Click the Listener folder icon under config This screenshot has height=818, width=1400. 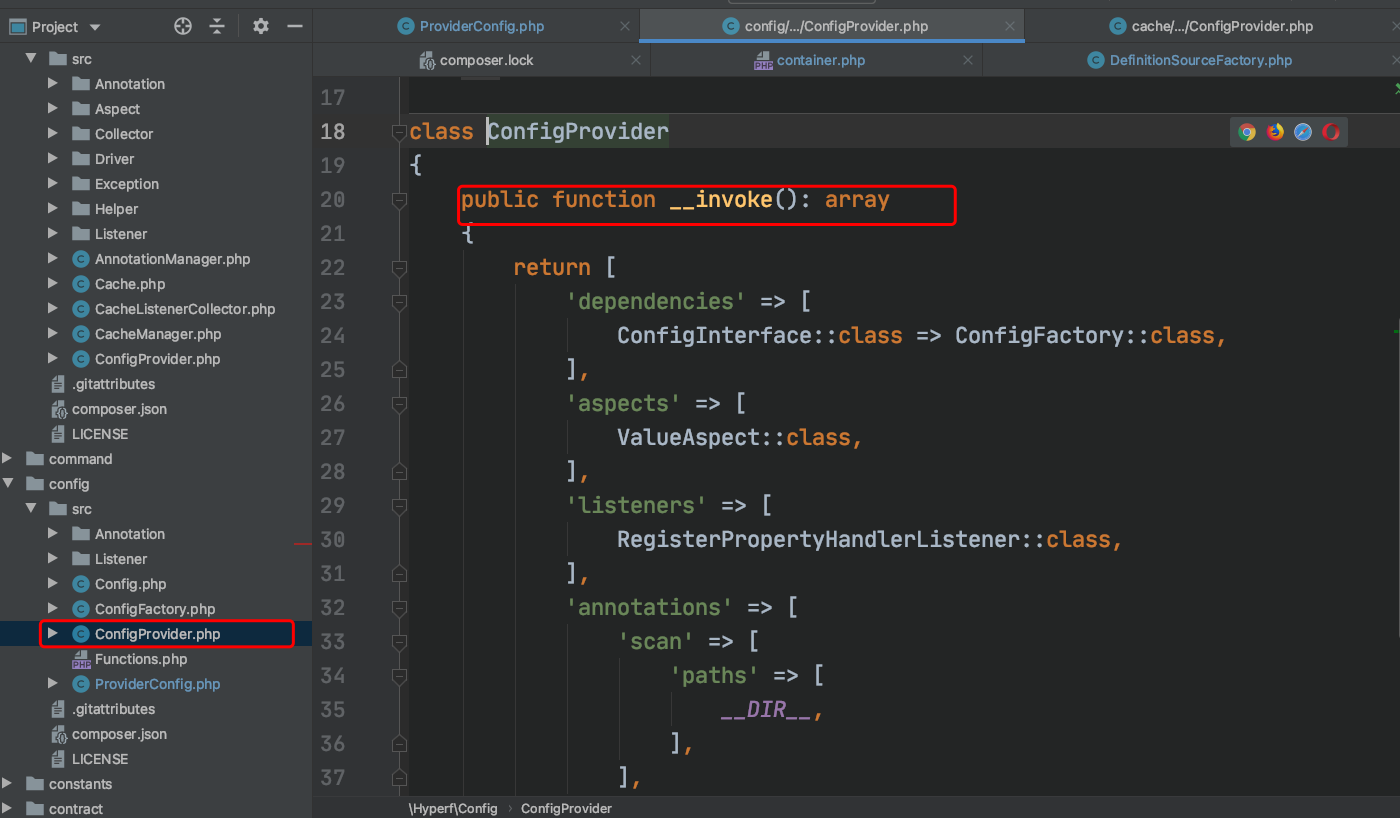(x=81, y=559)
